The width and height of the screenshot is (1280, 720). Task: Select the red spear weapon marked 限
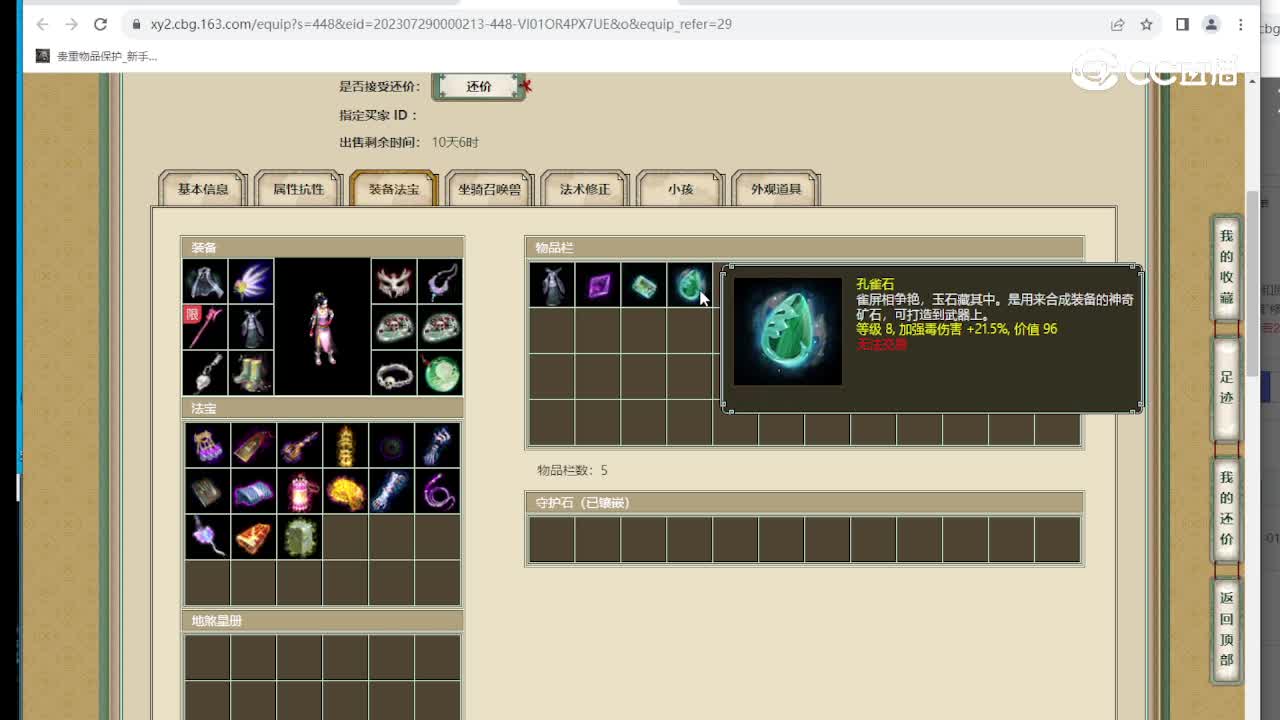[x=205, y=327]
